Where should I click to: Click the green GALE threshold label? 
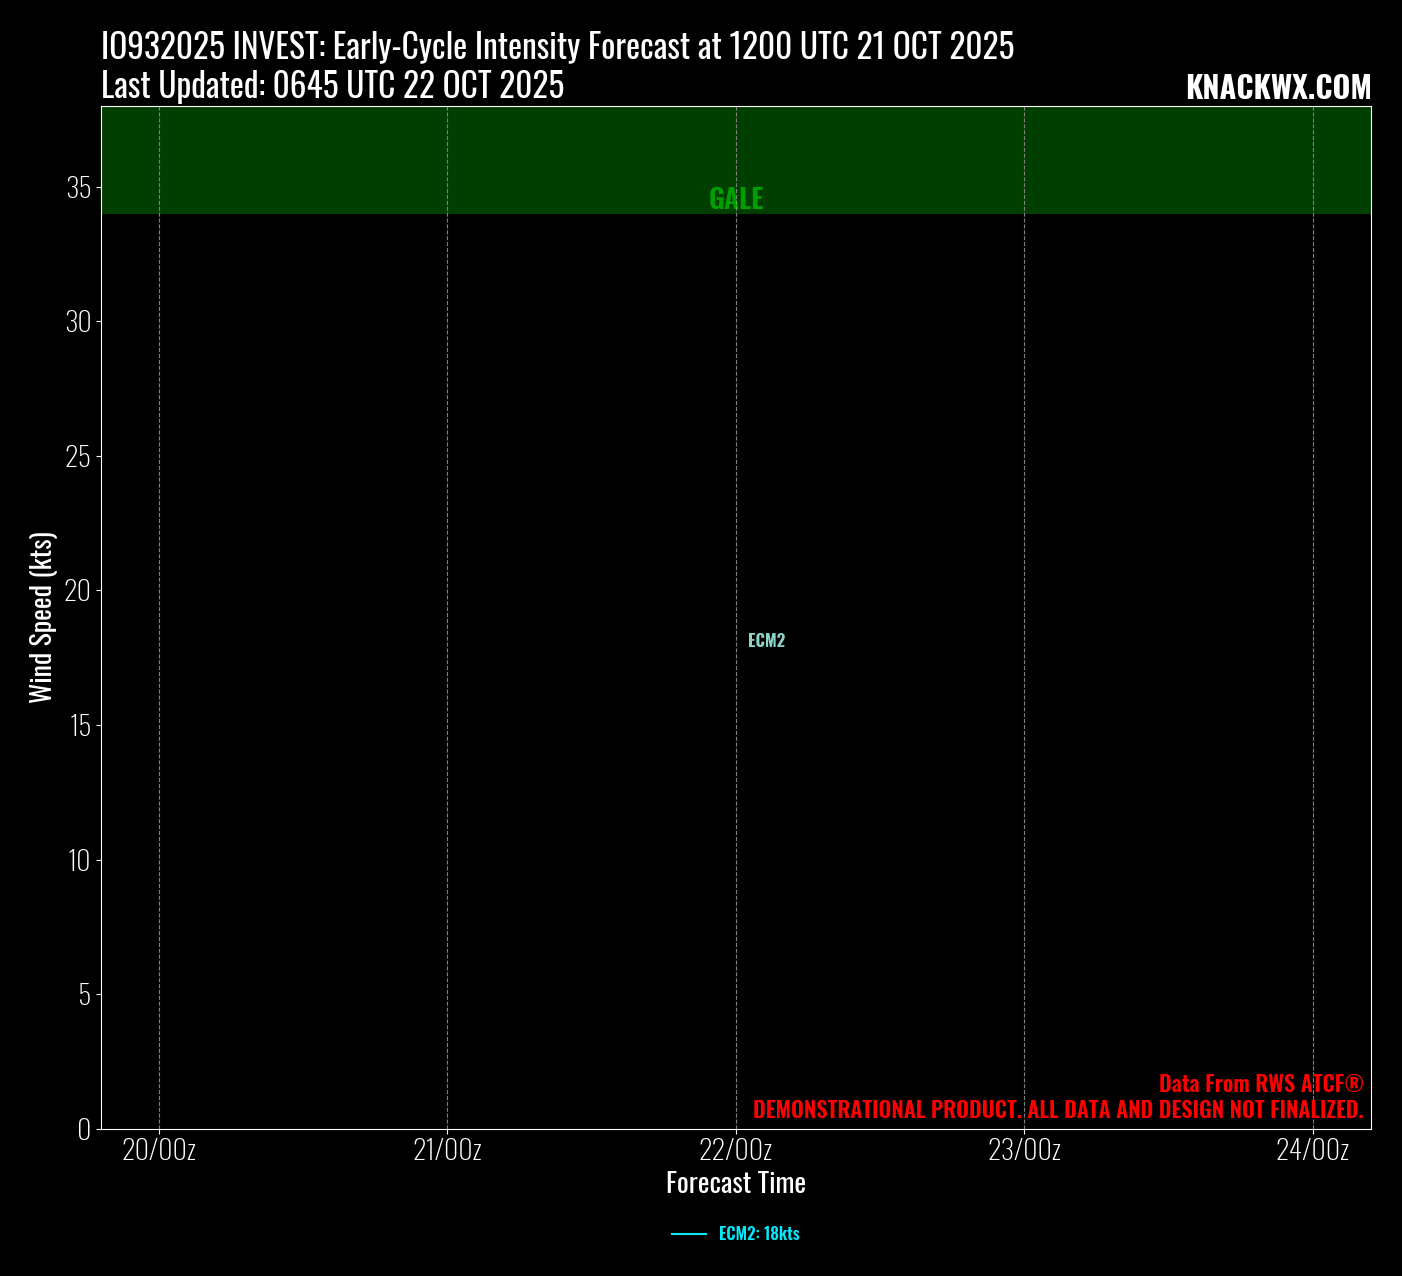(x=736, y=199)
